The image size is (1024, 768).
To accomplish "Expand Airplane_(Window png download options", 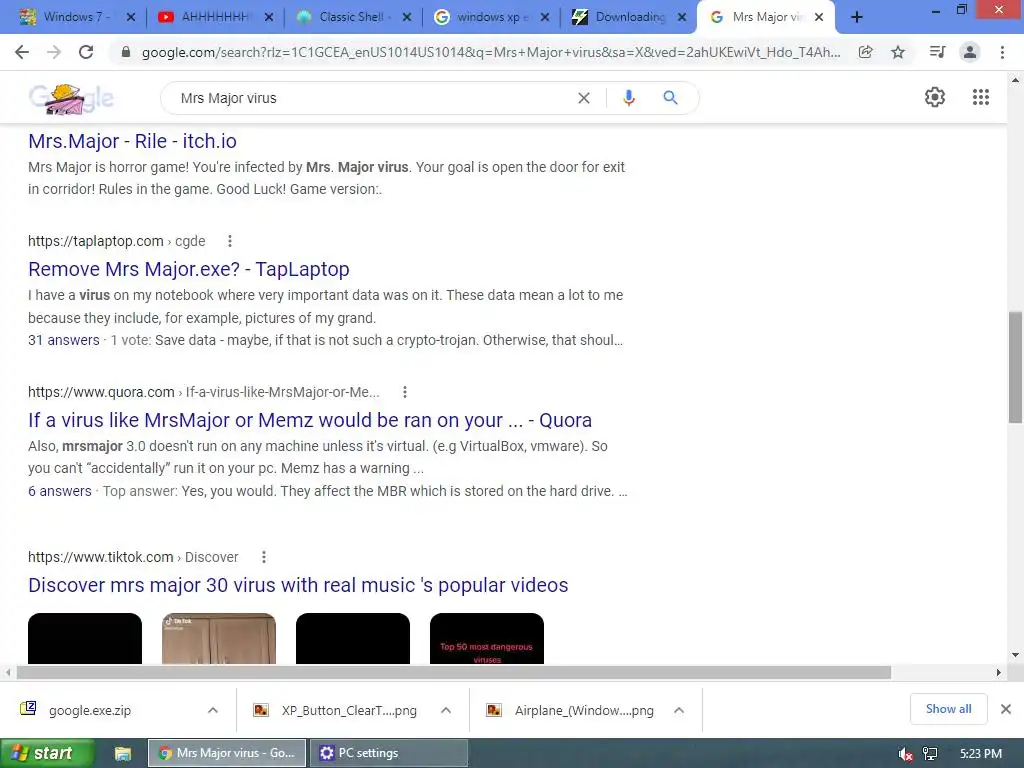I will [679, 710].
